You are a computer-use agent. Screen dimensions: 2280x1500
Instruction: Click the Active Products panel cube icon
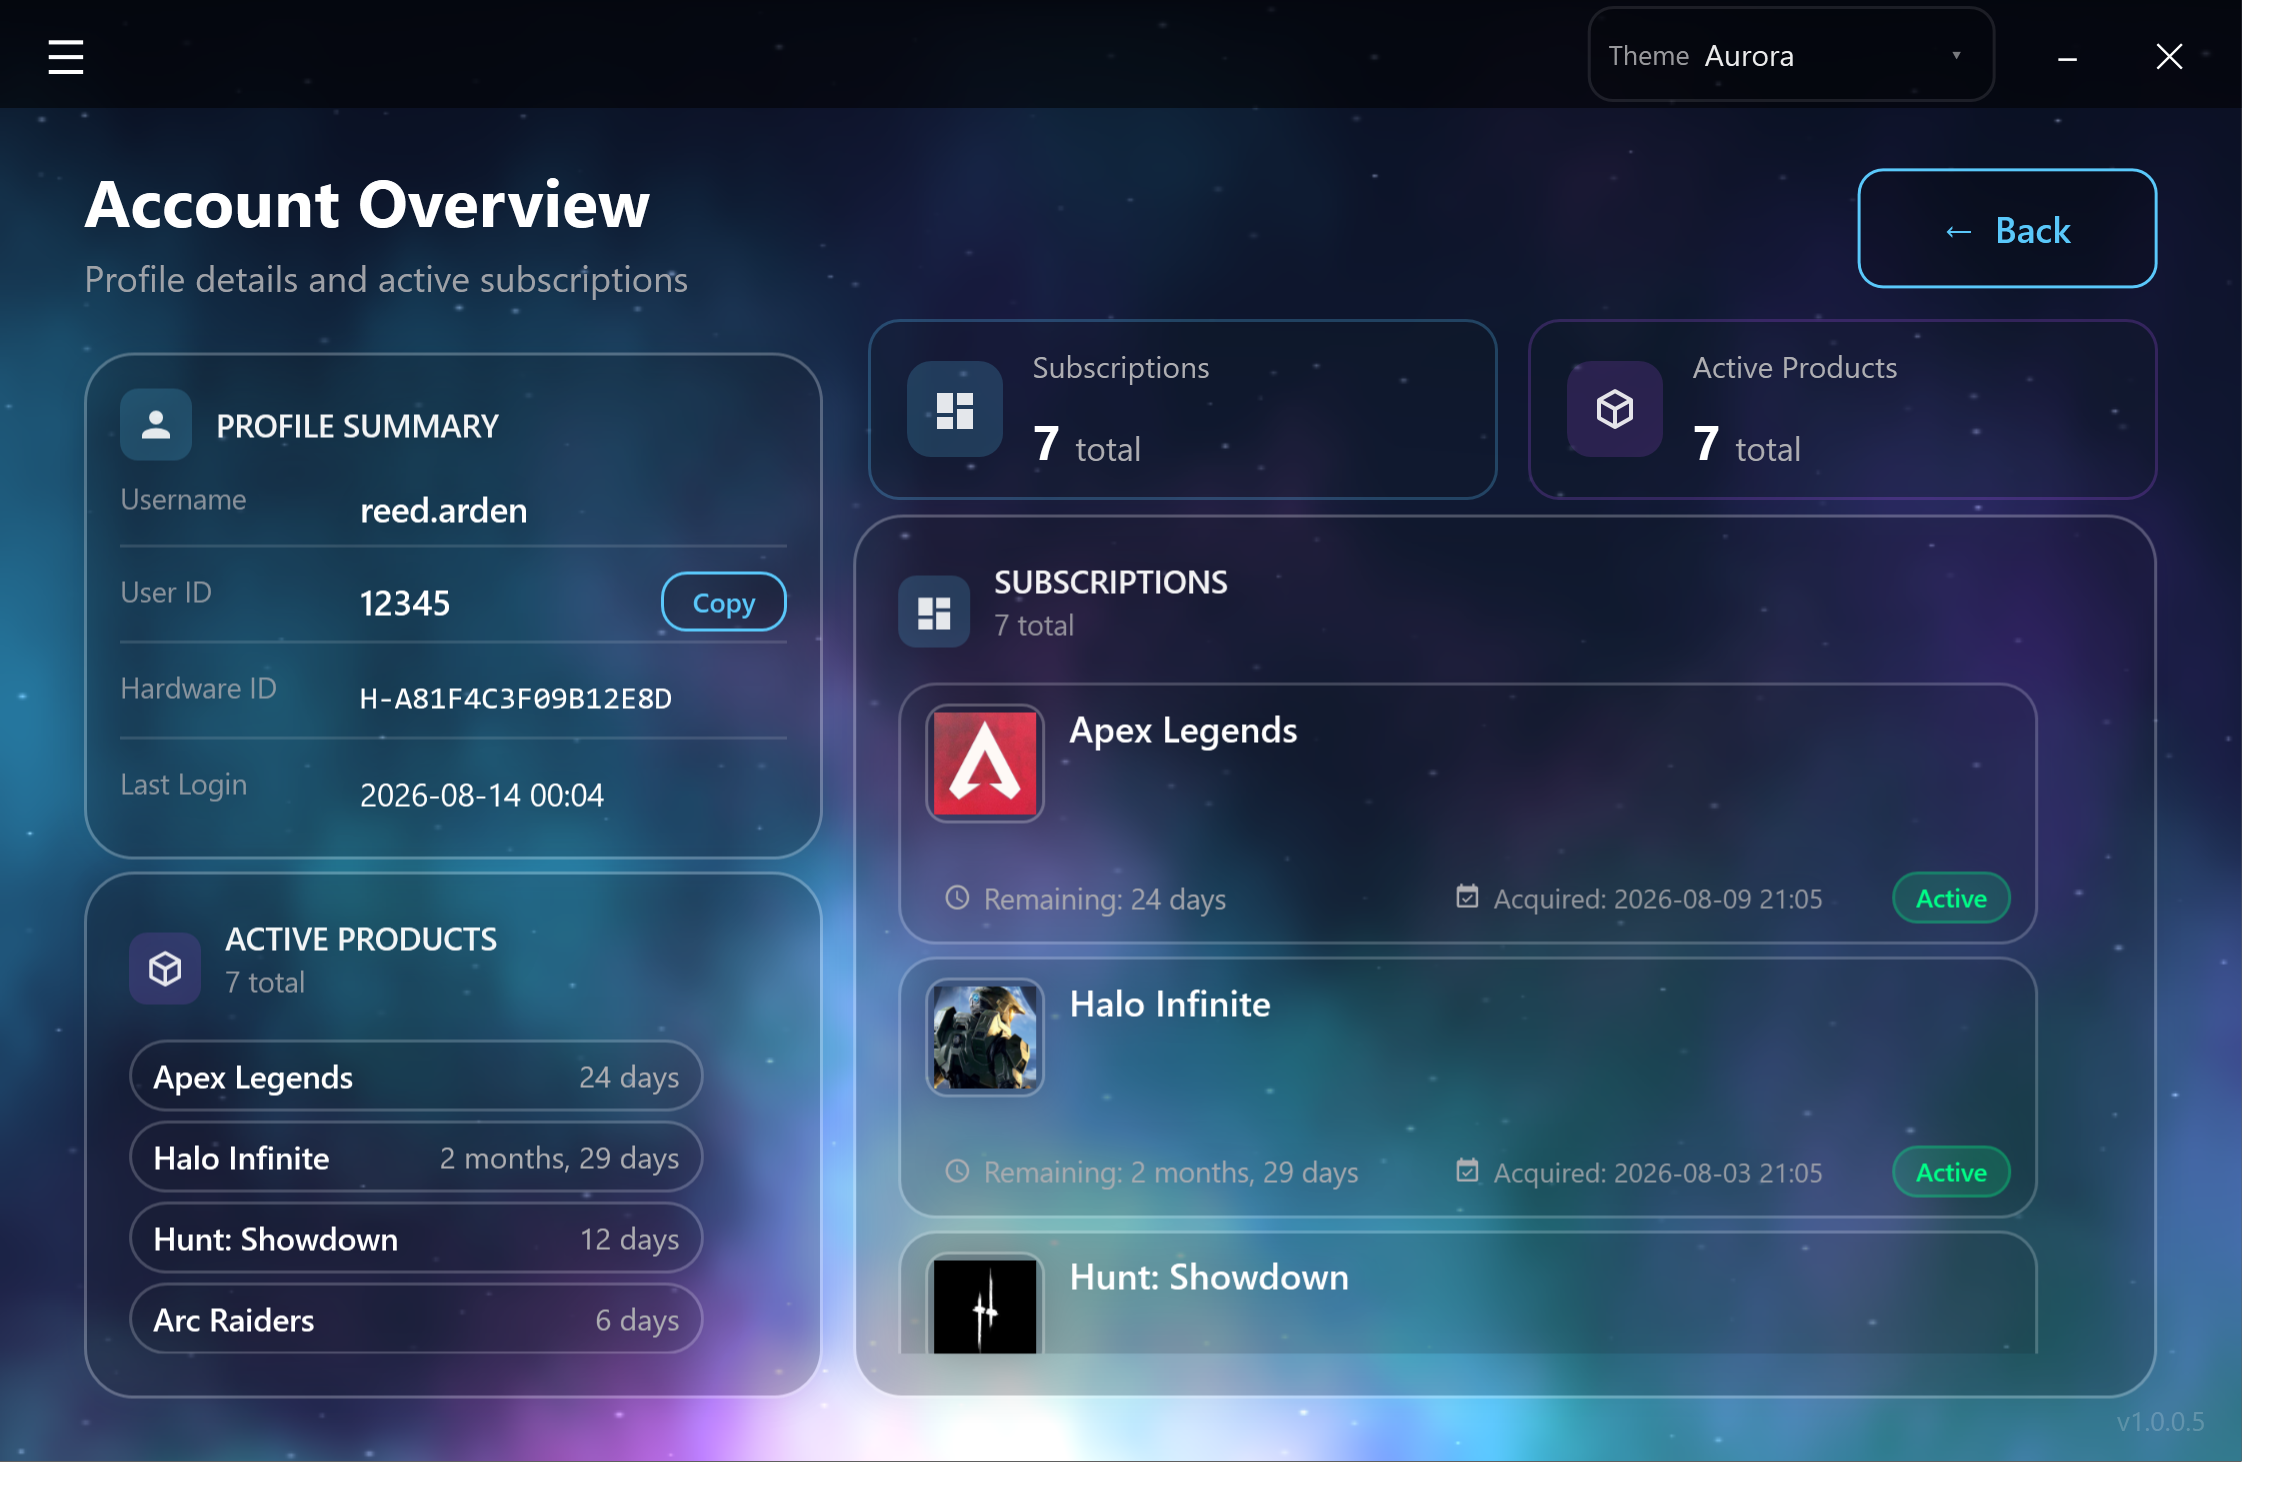tap(165, 969)
